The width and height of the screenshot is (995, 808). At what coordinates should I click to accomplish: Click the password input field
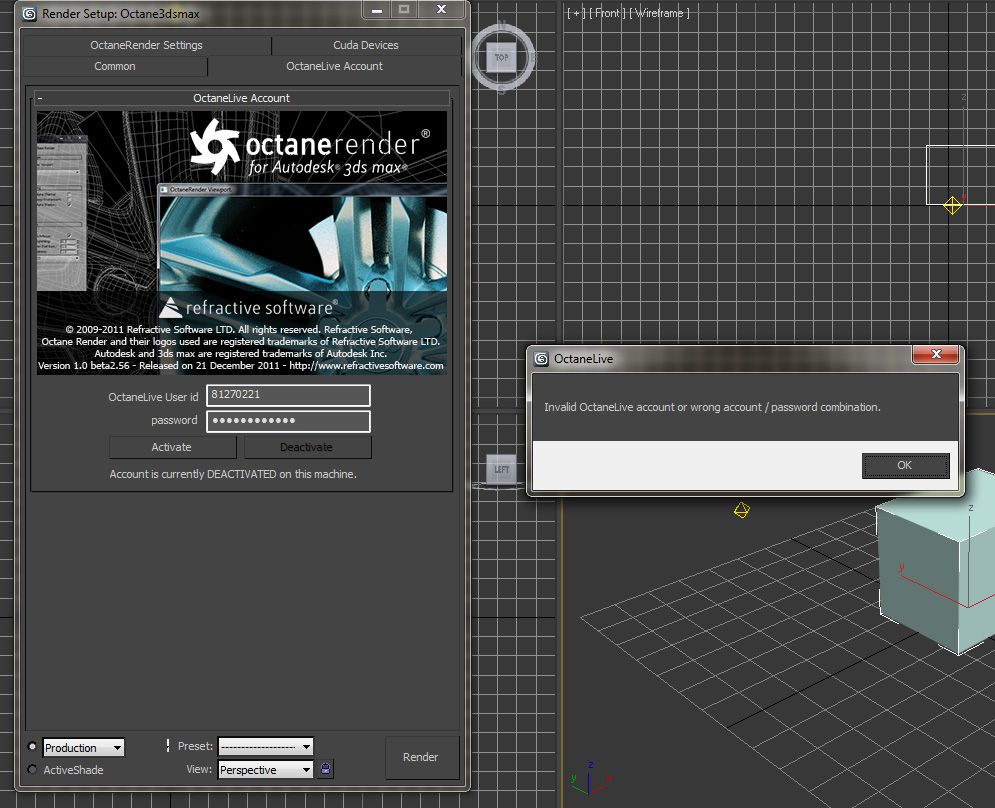tap(288, 421)
